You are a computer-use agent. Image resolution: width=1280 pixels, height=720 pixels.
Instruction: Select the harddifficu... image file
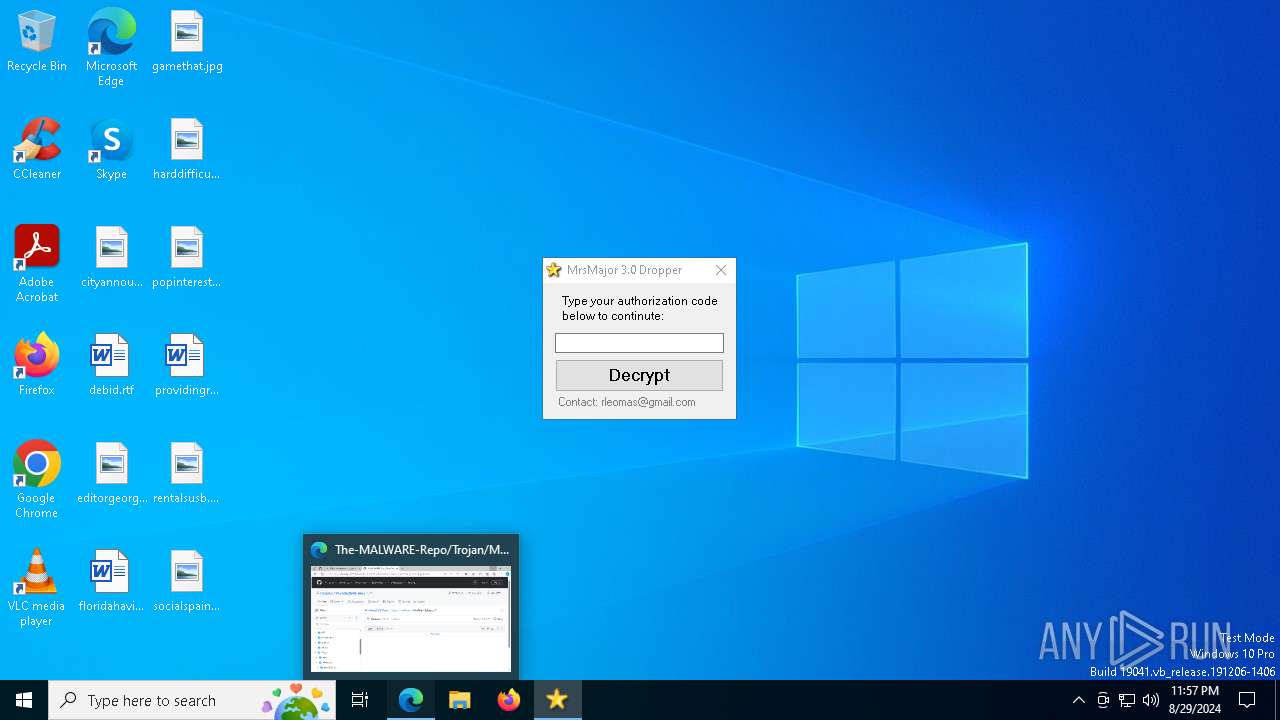(187, 150)
